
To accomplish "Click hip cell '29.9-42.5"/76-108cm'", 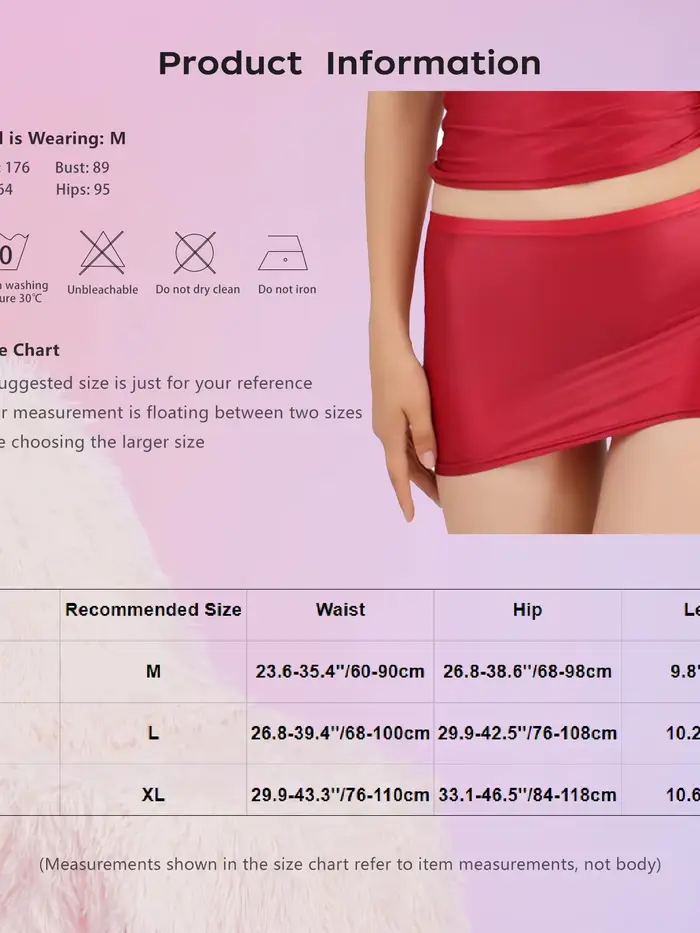I will [527, 733].
